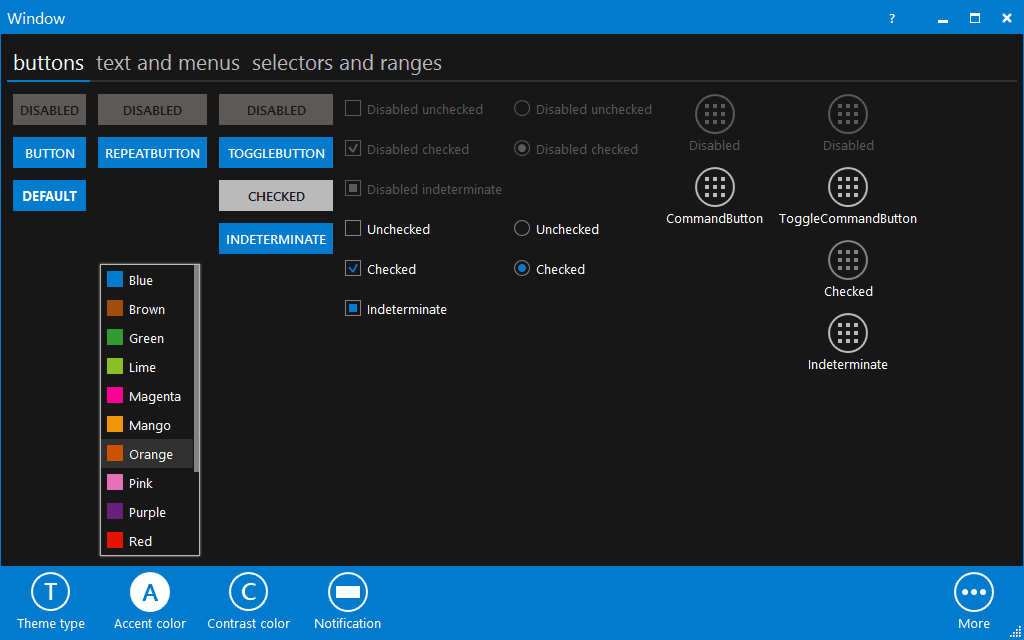Open the Theme type picker
Image resolution: width=1024 pixels, height=640 pixels.
click(x=51, y=591)
